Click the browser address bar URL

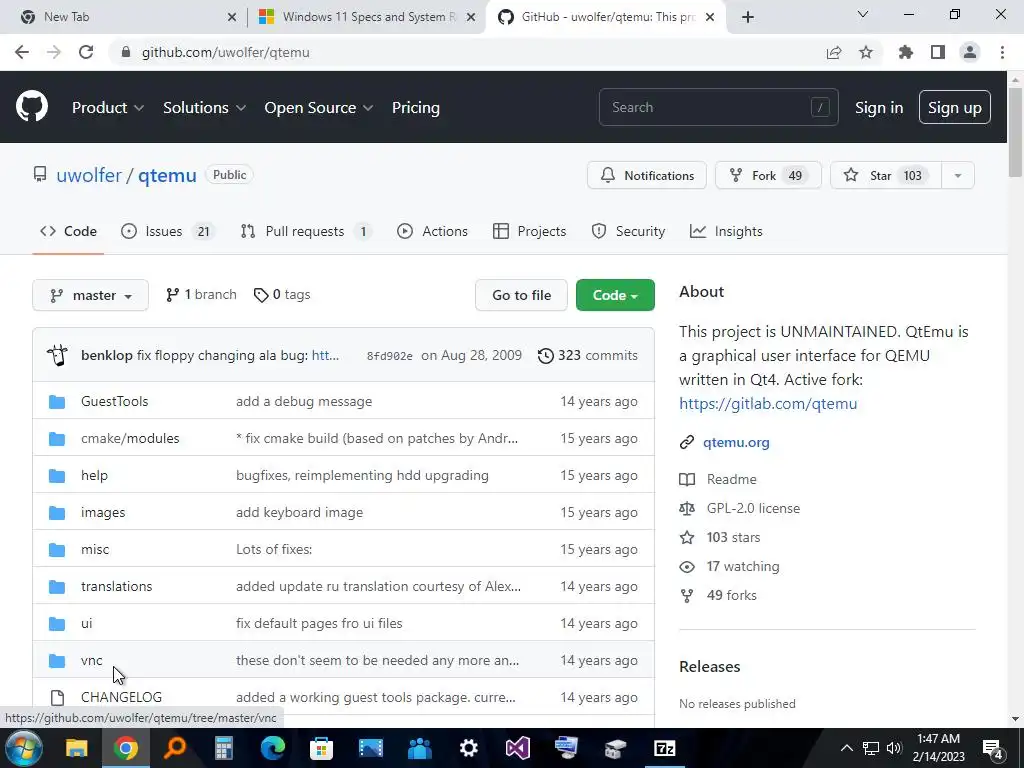(x=225, y=52)
